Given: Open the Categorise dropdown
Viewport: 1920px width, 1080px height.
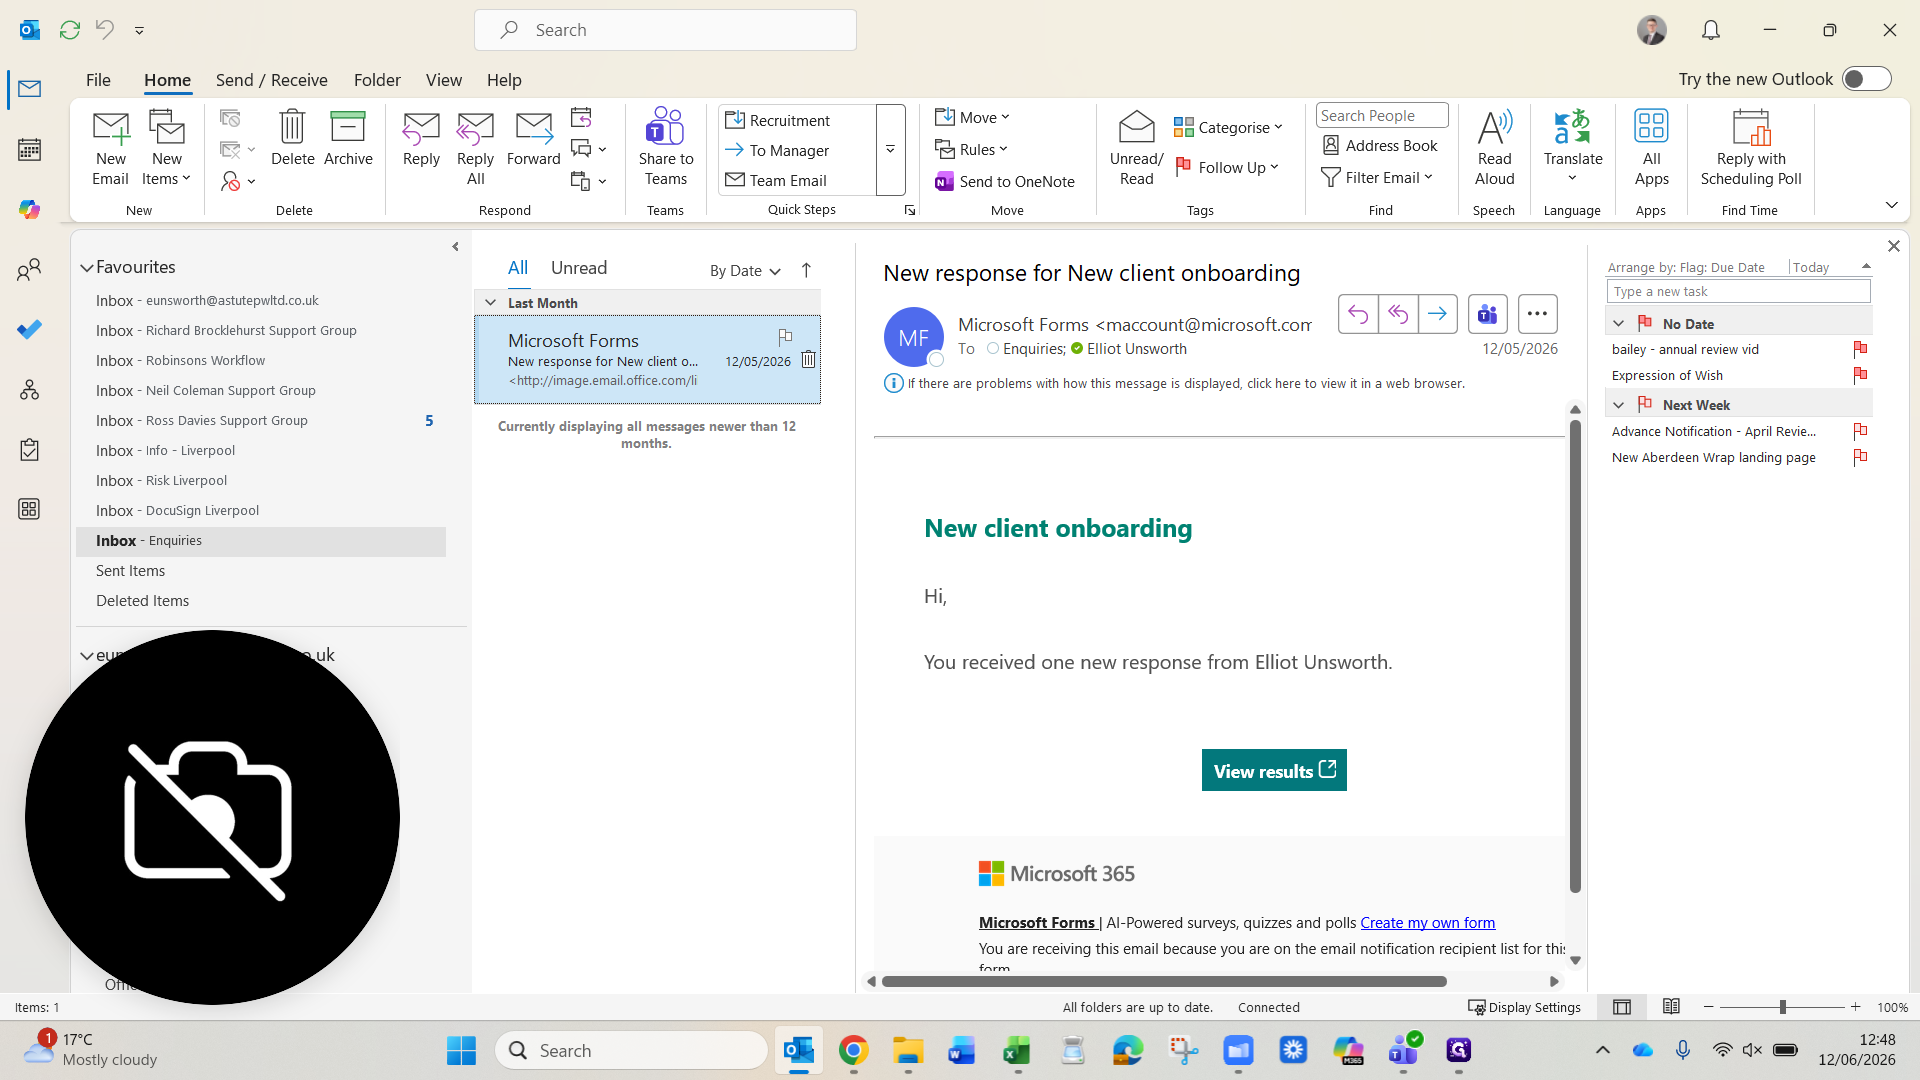Looking at the screenshot, I should [1227, 127].
